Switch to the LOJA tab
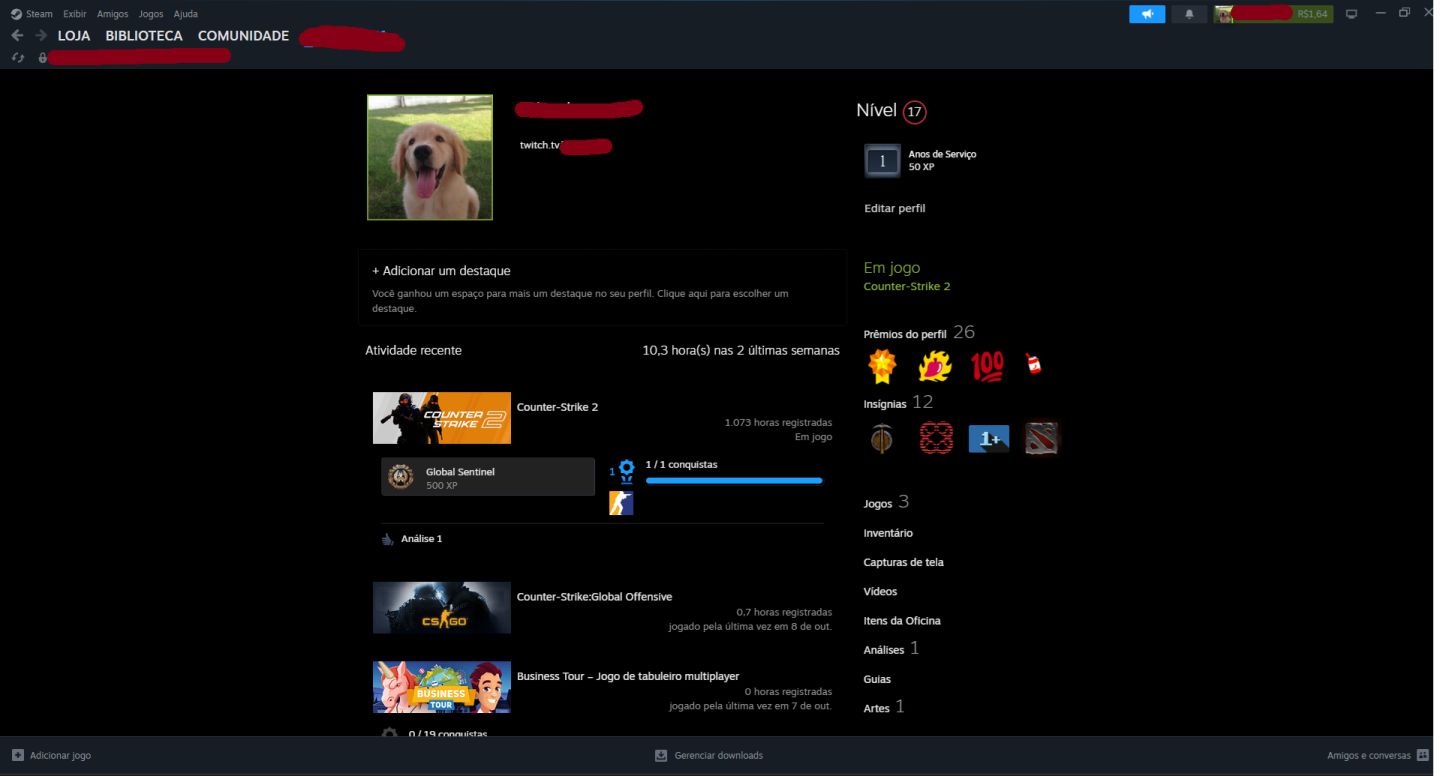Screen dimensions: 1440x776 pyautogui.click(x=74, y=36)
